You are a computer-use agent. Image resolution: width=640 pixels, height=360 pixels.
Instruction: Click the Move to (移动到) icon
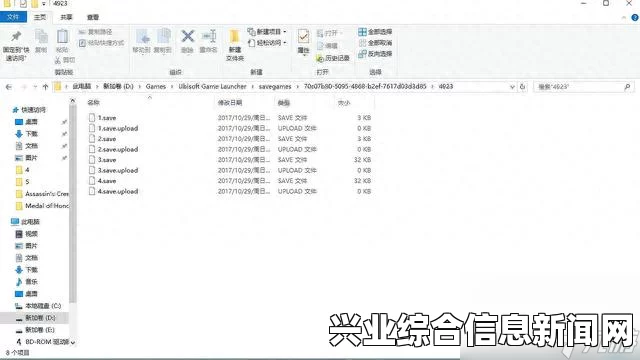point(142,37)
